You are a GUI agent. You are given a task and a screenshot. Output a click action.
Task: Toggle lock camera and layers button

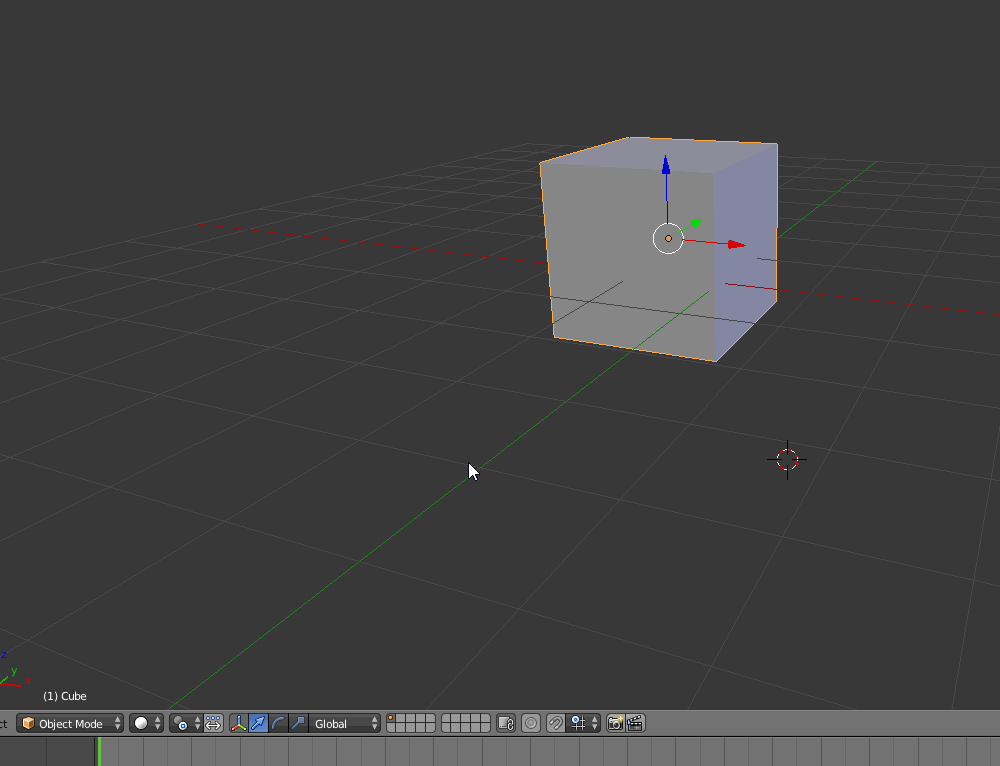click(505, 723)
